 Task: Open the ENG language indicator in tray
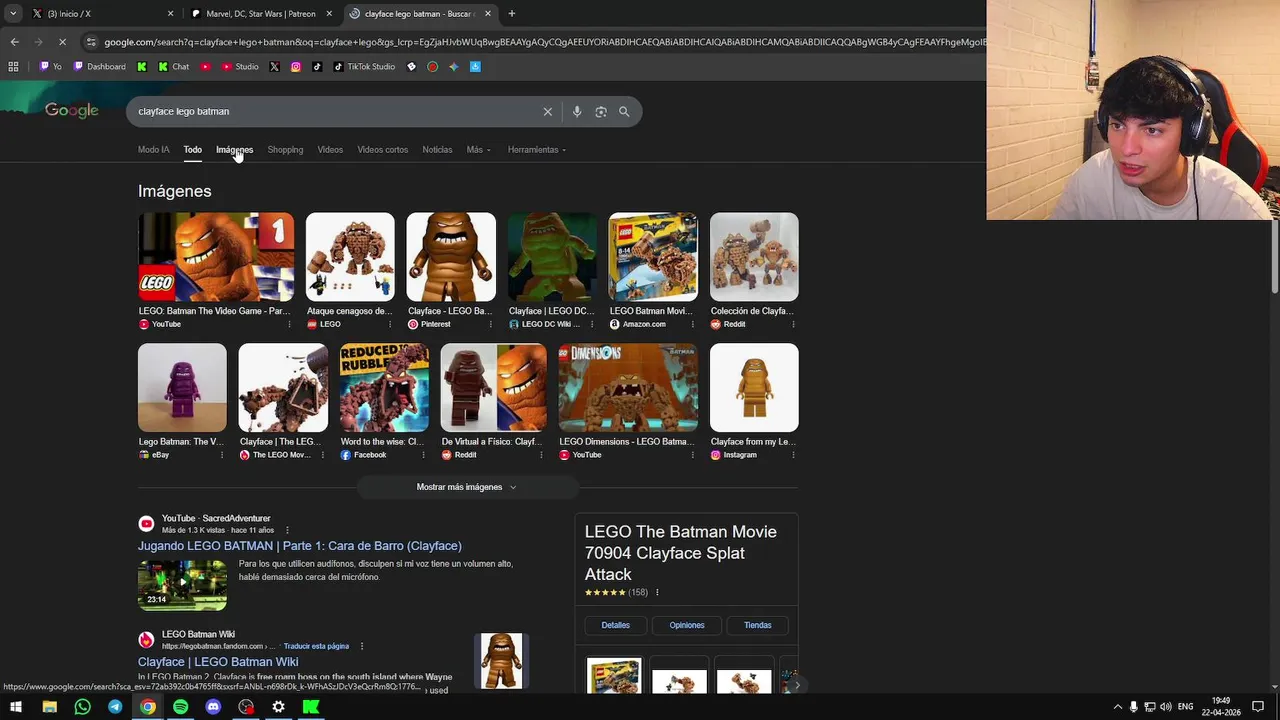tap(1185, 707)
